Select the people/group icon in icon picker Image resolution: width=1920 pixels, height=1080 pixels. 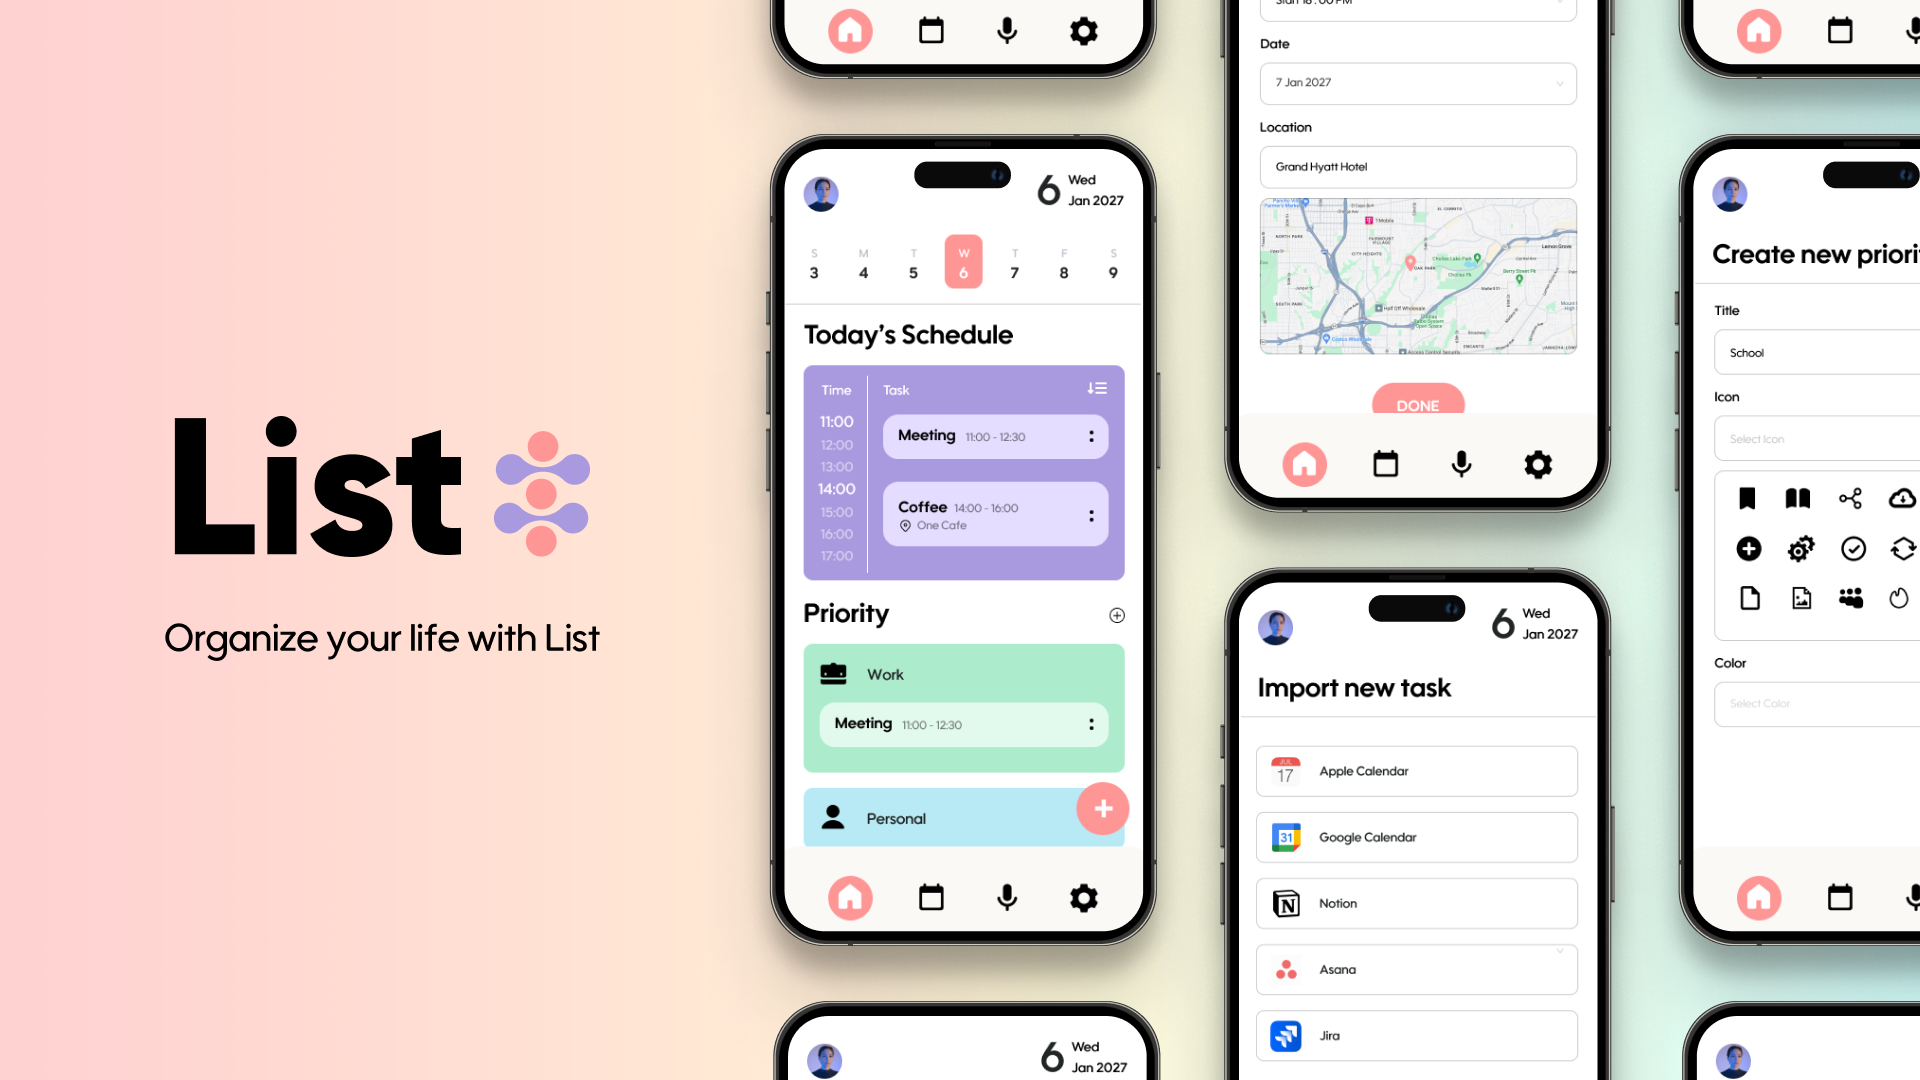coord(1851,597)
